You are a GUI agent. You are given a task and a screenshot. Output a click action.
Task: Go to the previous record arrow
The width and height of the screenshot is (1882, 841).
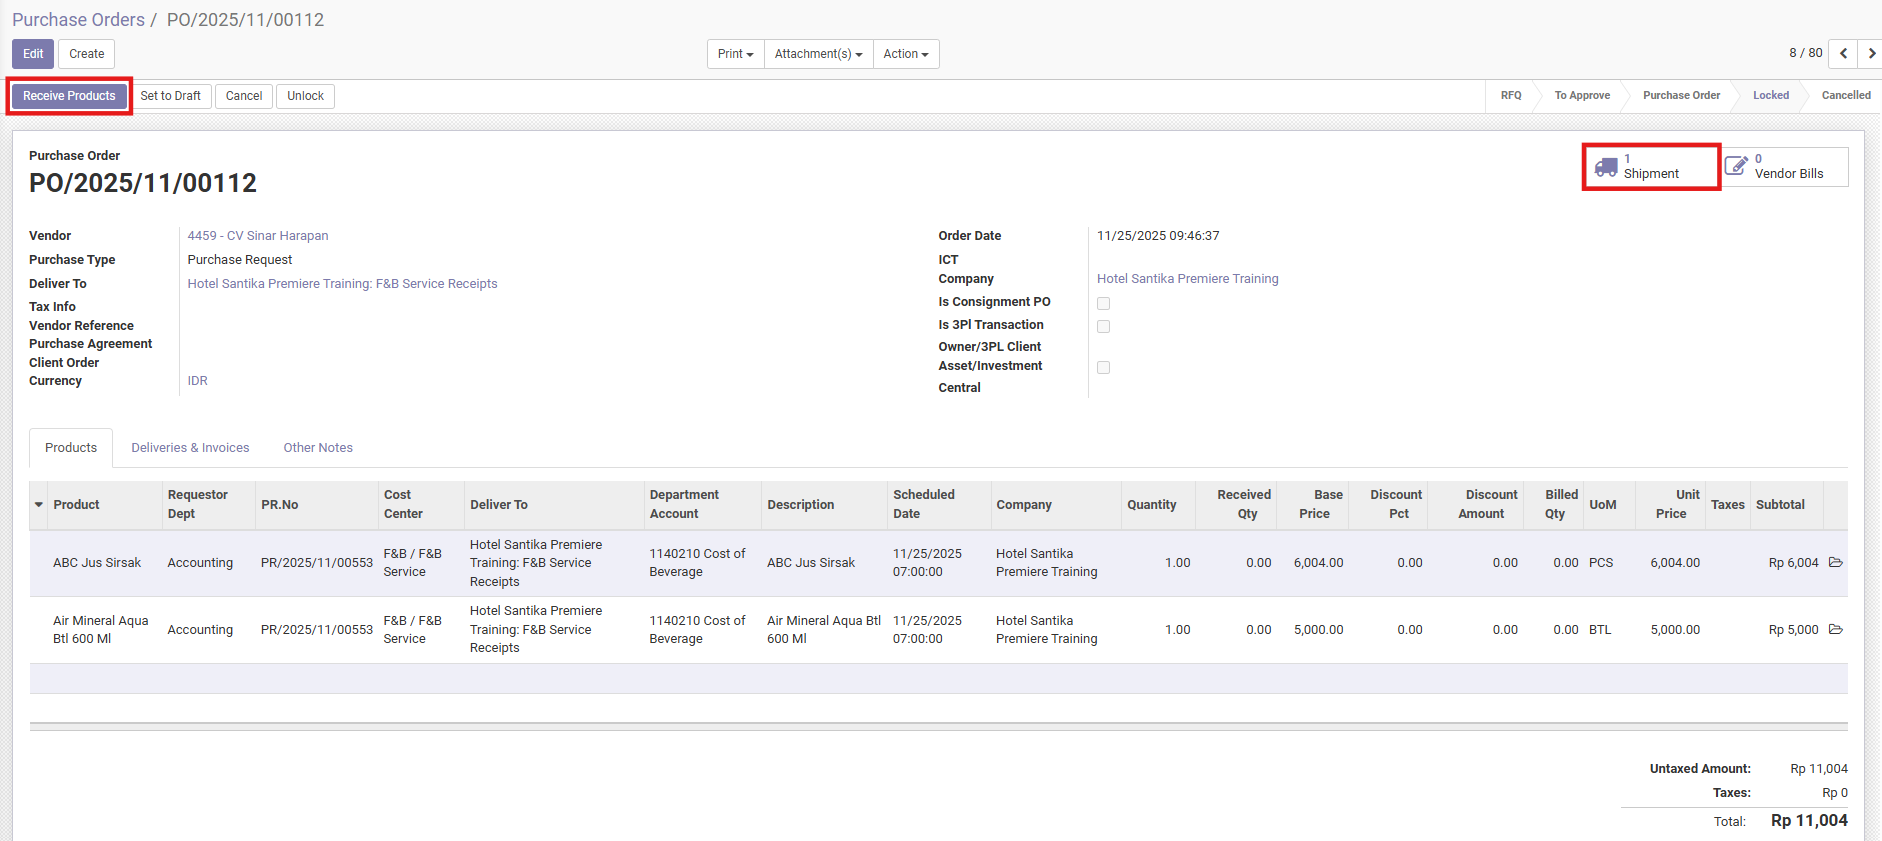coord(1843,54)
